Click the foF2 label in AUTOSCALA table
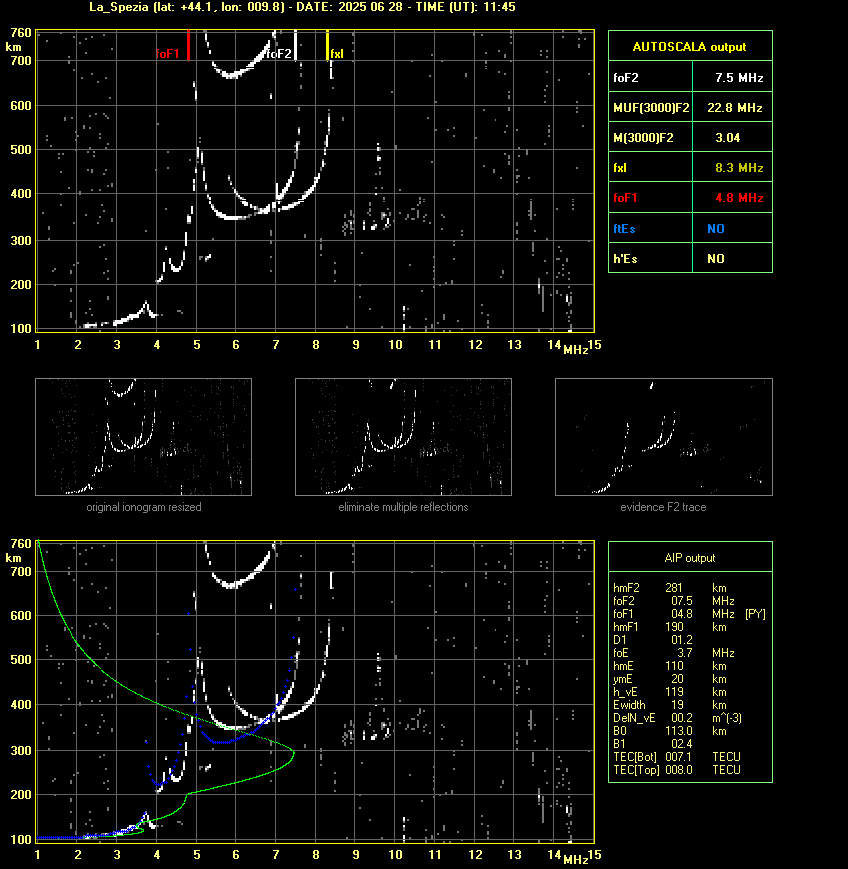The image size is (848, 869). click(626, 78)
